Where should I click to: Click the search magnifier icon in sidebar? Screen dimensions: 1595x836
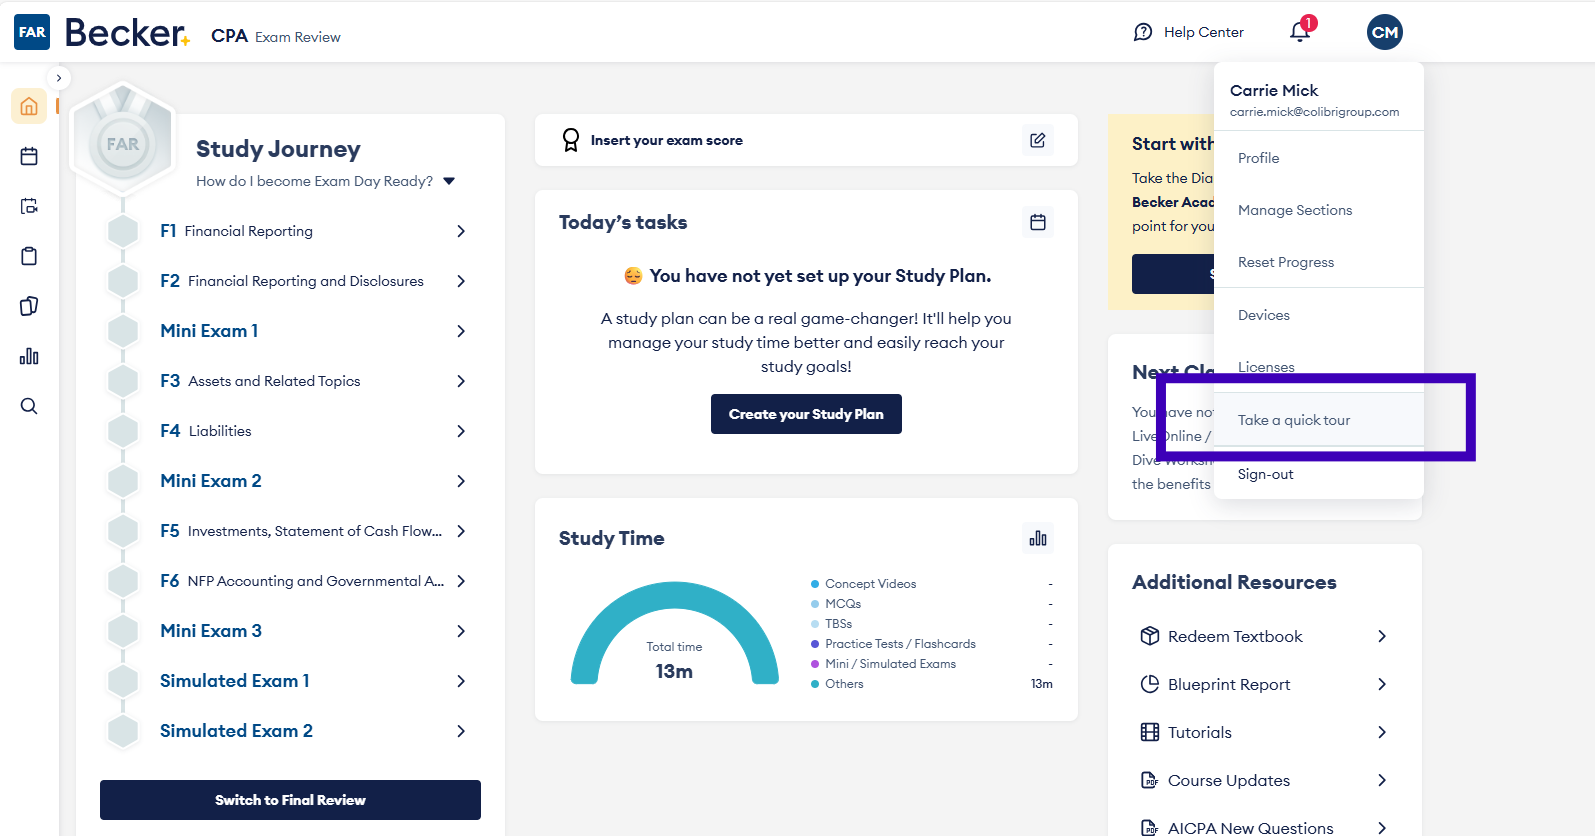pos(29,406)
